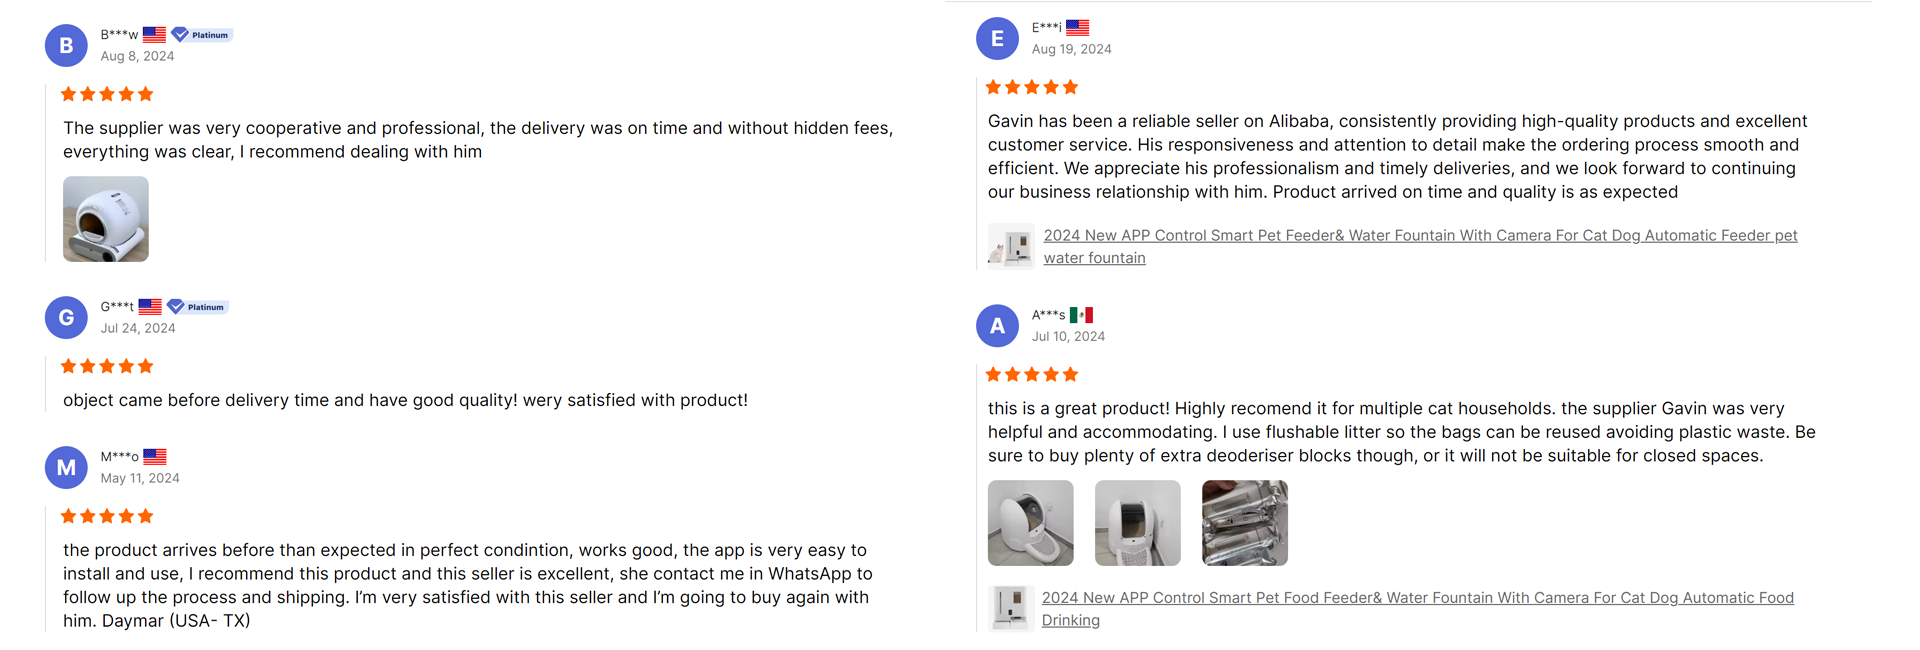
Task: Click the Platinum badge beside G***t
Action: point(197,306)
